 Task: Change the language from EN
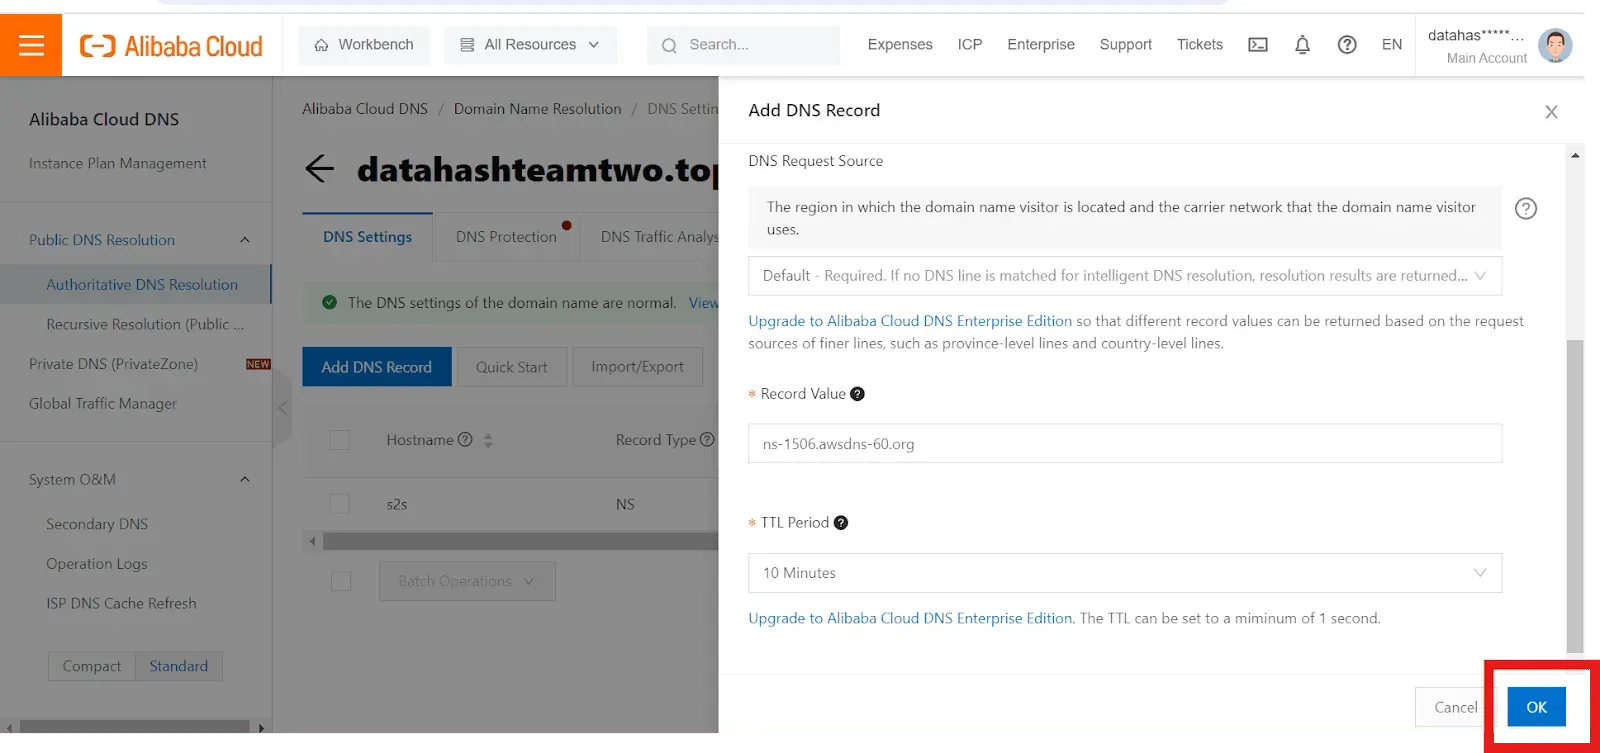click(1392, 45)
